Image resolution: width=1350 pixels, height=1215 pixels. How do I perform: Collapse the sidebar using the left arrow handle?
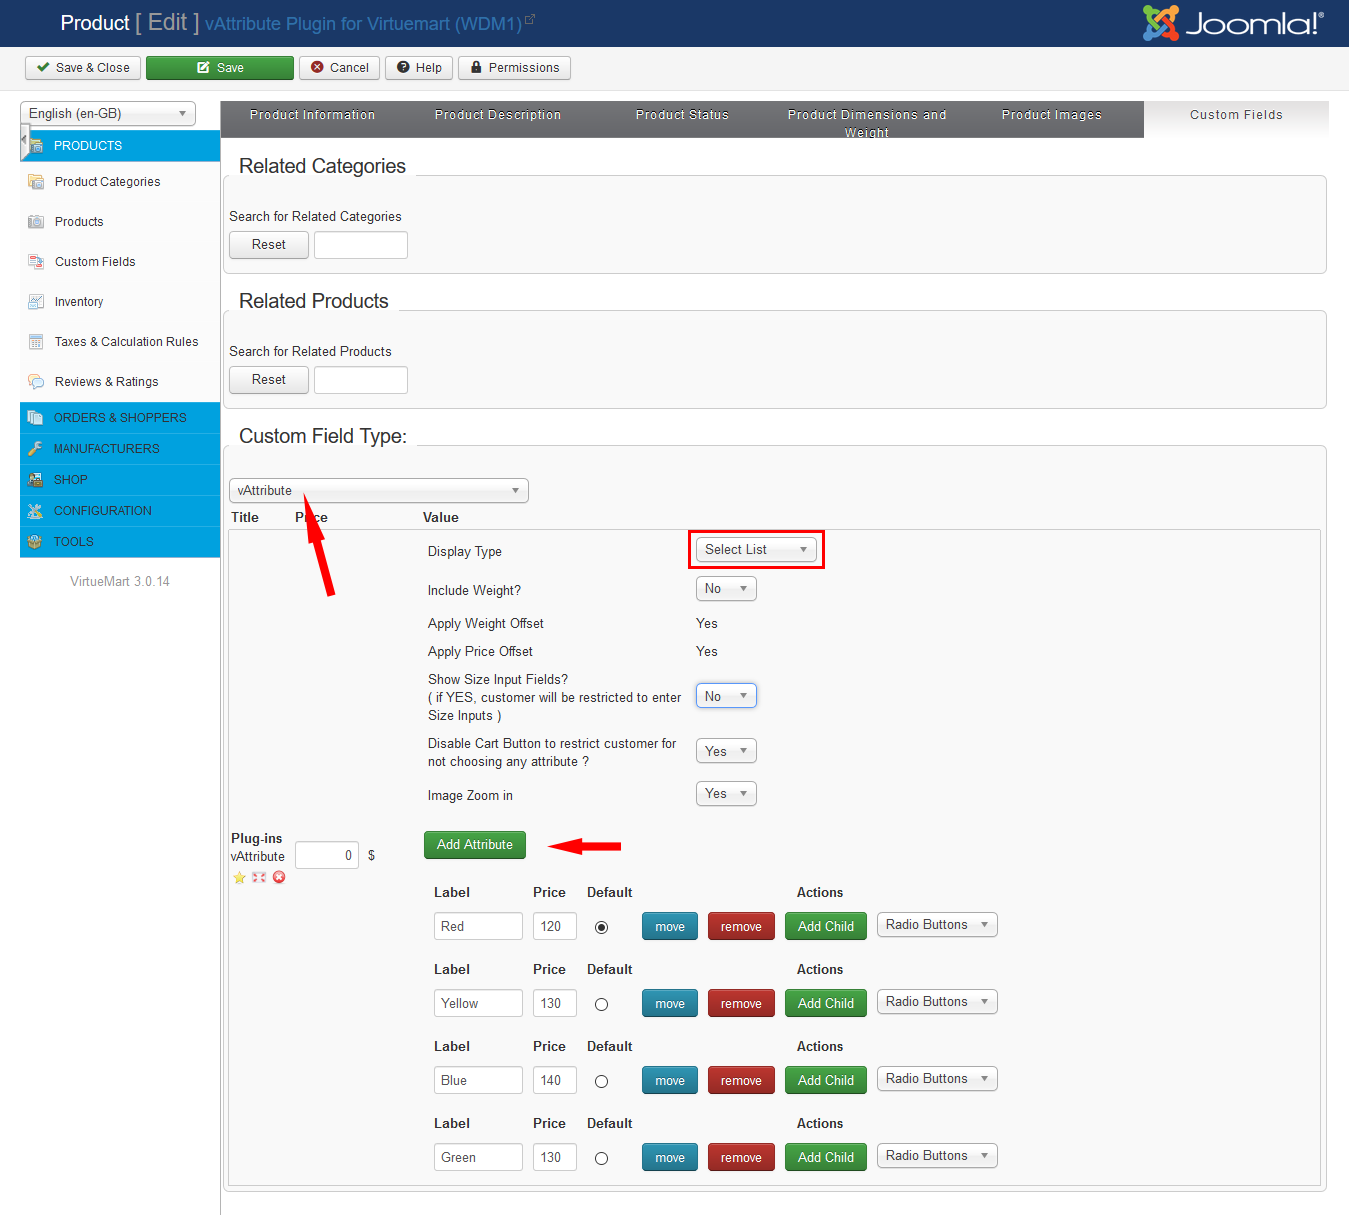(24, 141)
